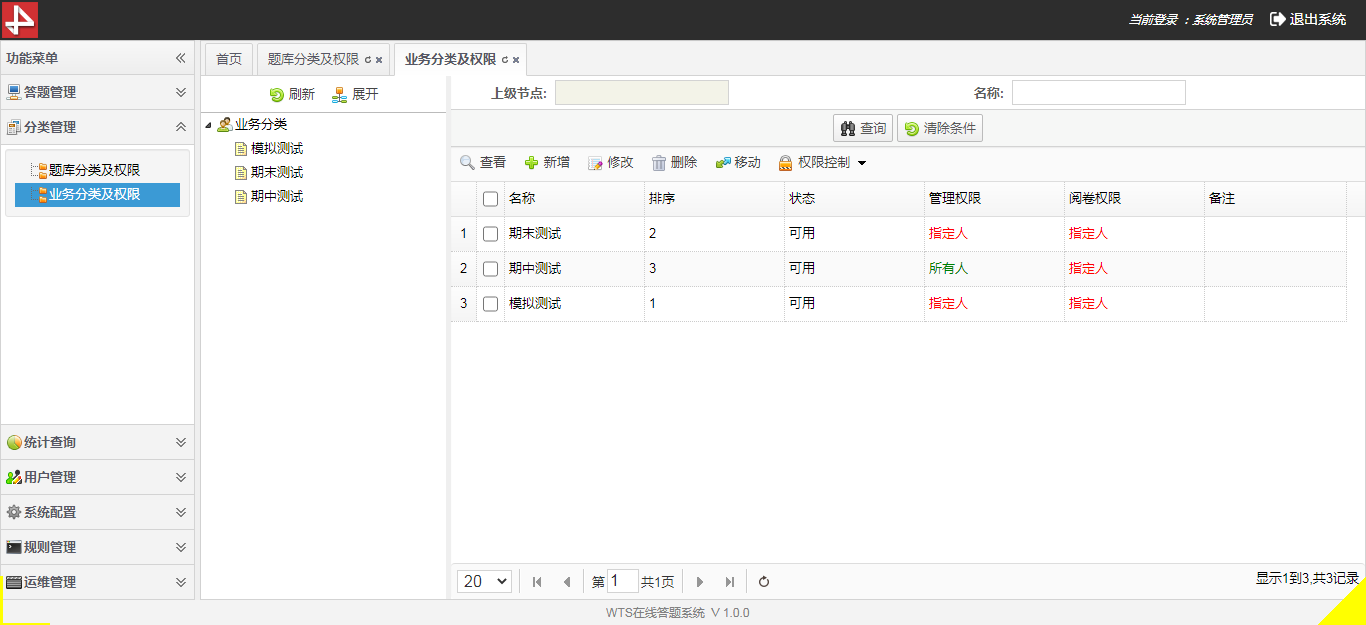Viewport: 1366px width, 625px height.
Task: Expand the 统计查询 sidebar section
Action: point(97,442)
